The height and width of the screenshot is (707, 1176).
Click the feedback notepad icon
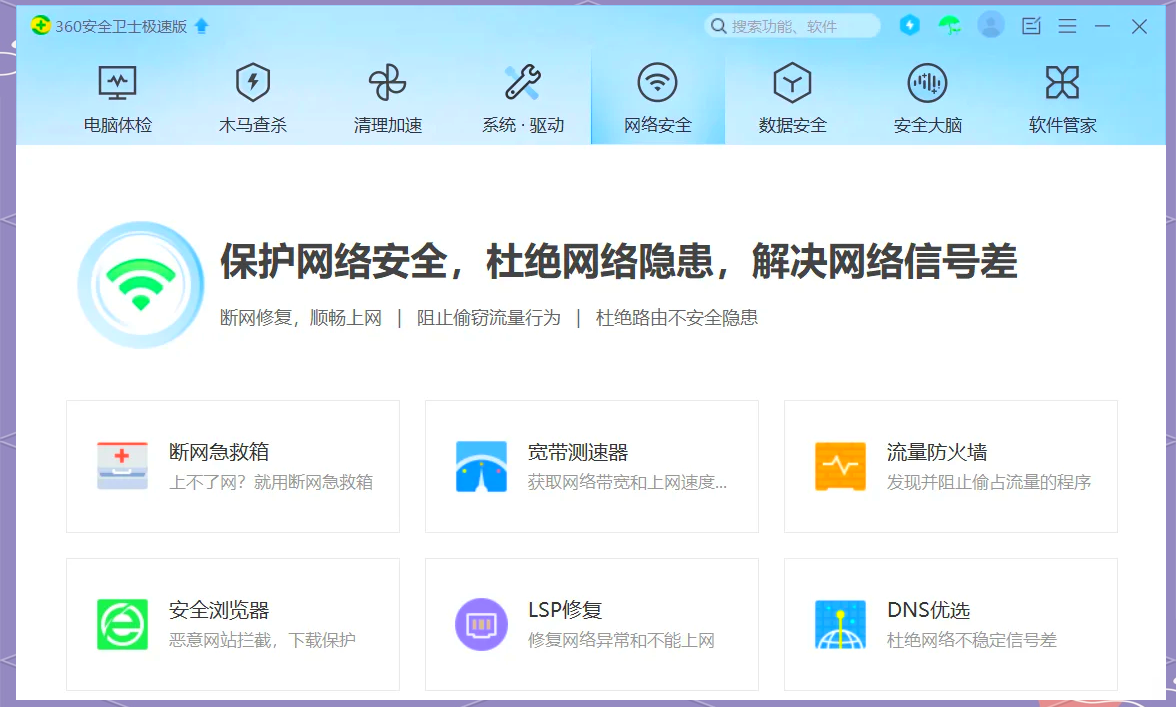pyautogui.click(x=1031, y=26)
